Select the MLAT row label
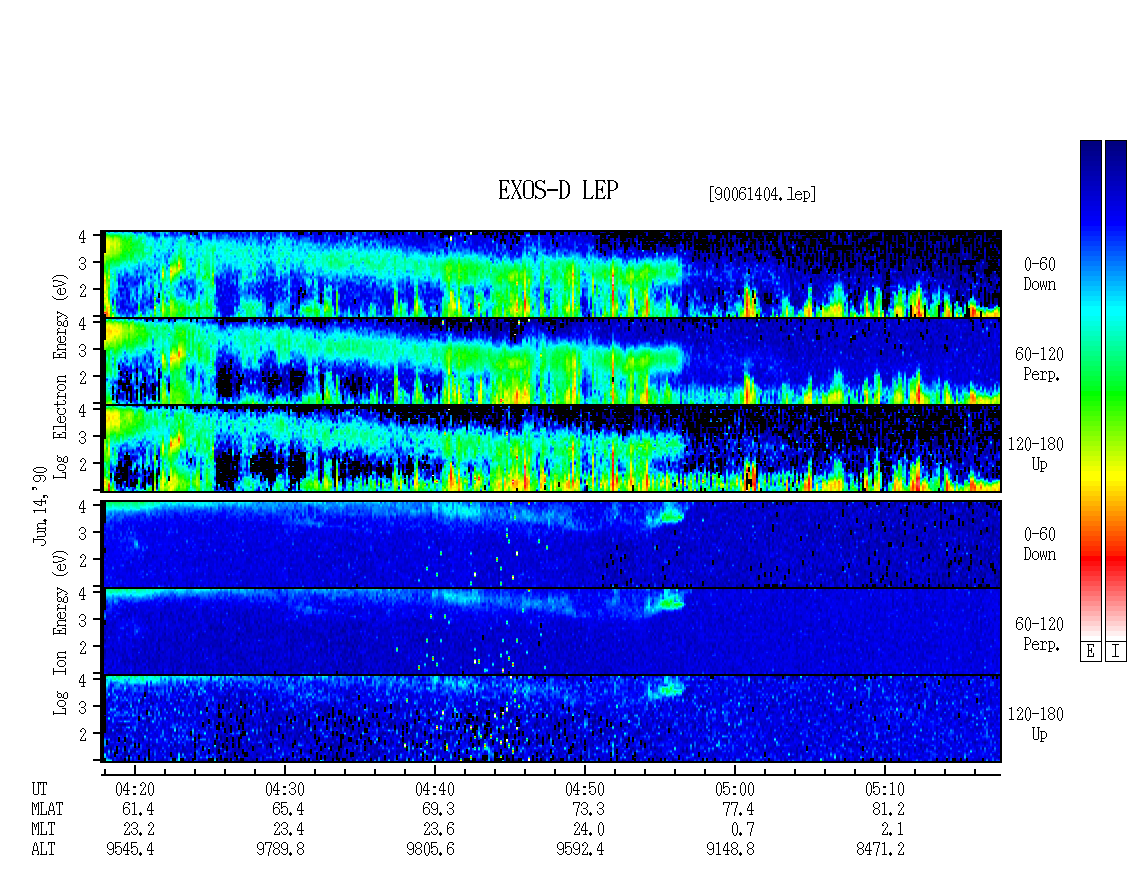This screenshot has height=875, width=1130. click(47, 809)
